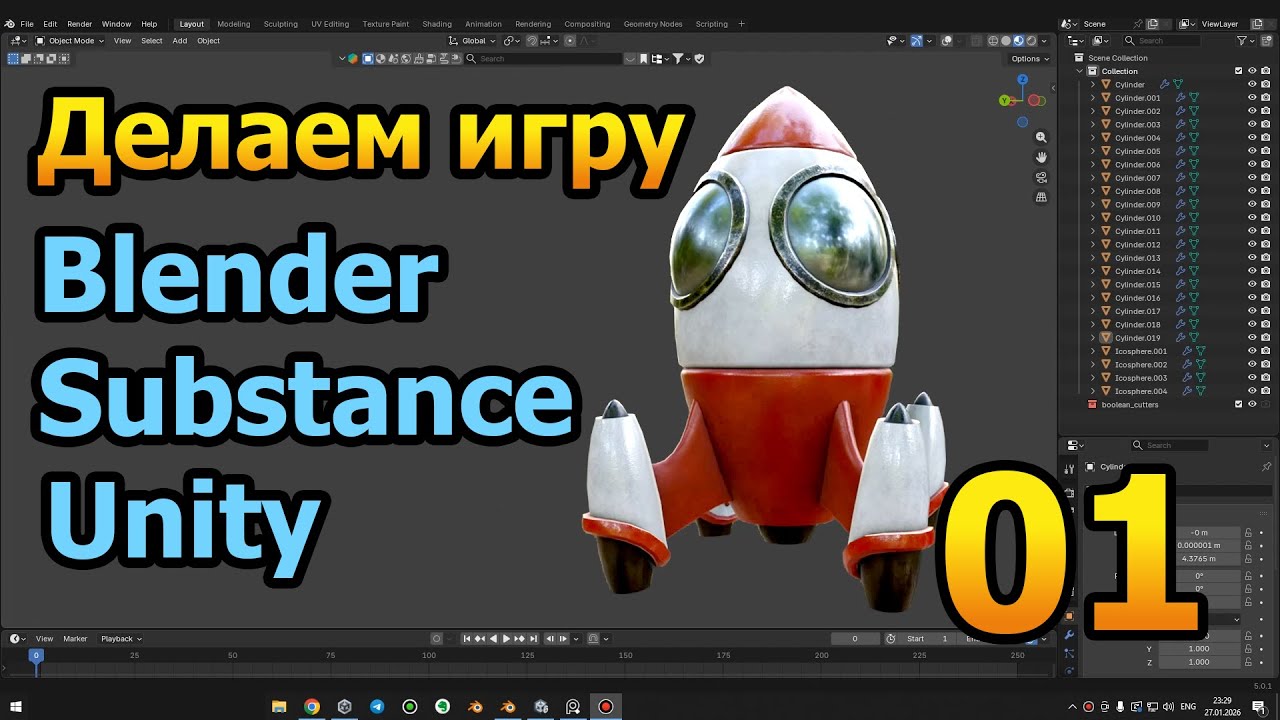The width and height of the screenshot is (1280, 720).
Task: Open the outliner filter dropdown
Action: [x=1246, y=41]
